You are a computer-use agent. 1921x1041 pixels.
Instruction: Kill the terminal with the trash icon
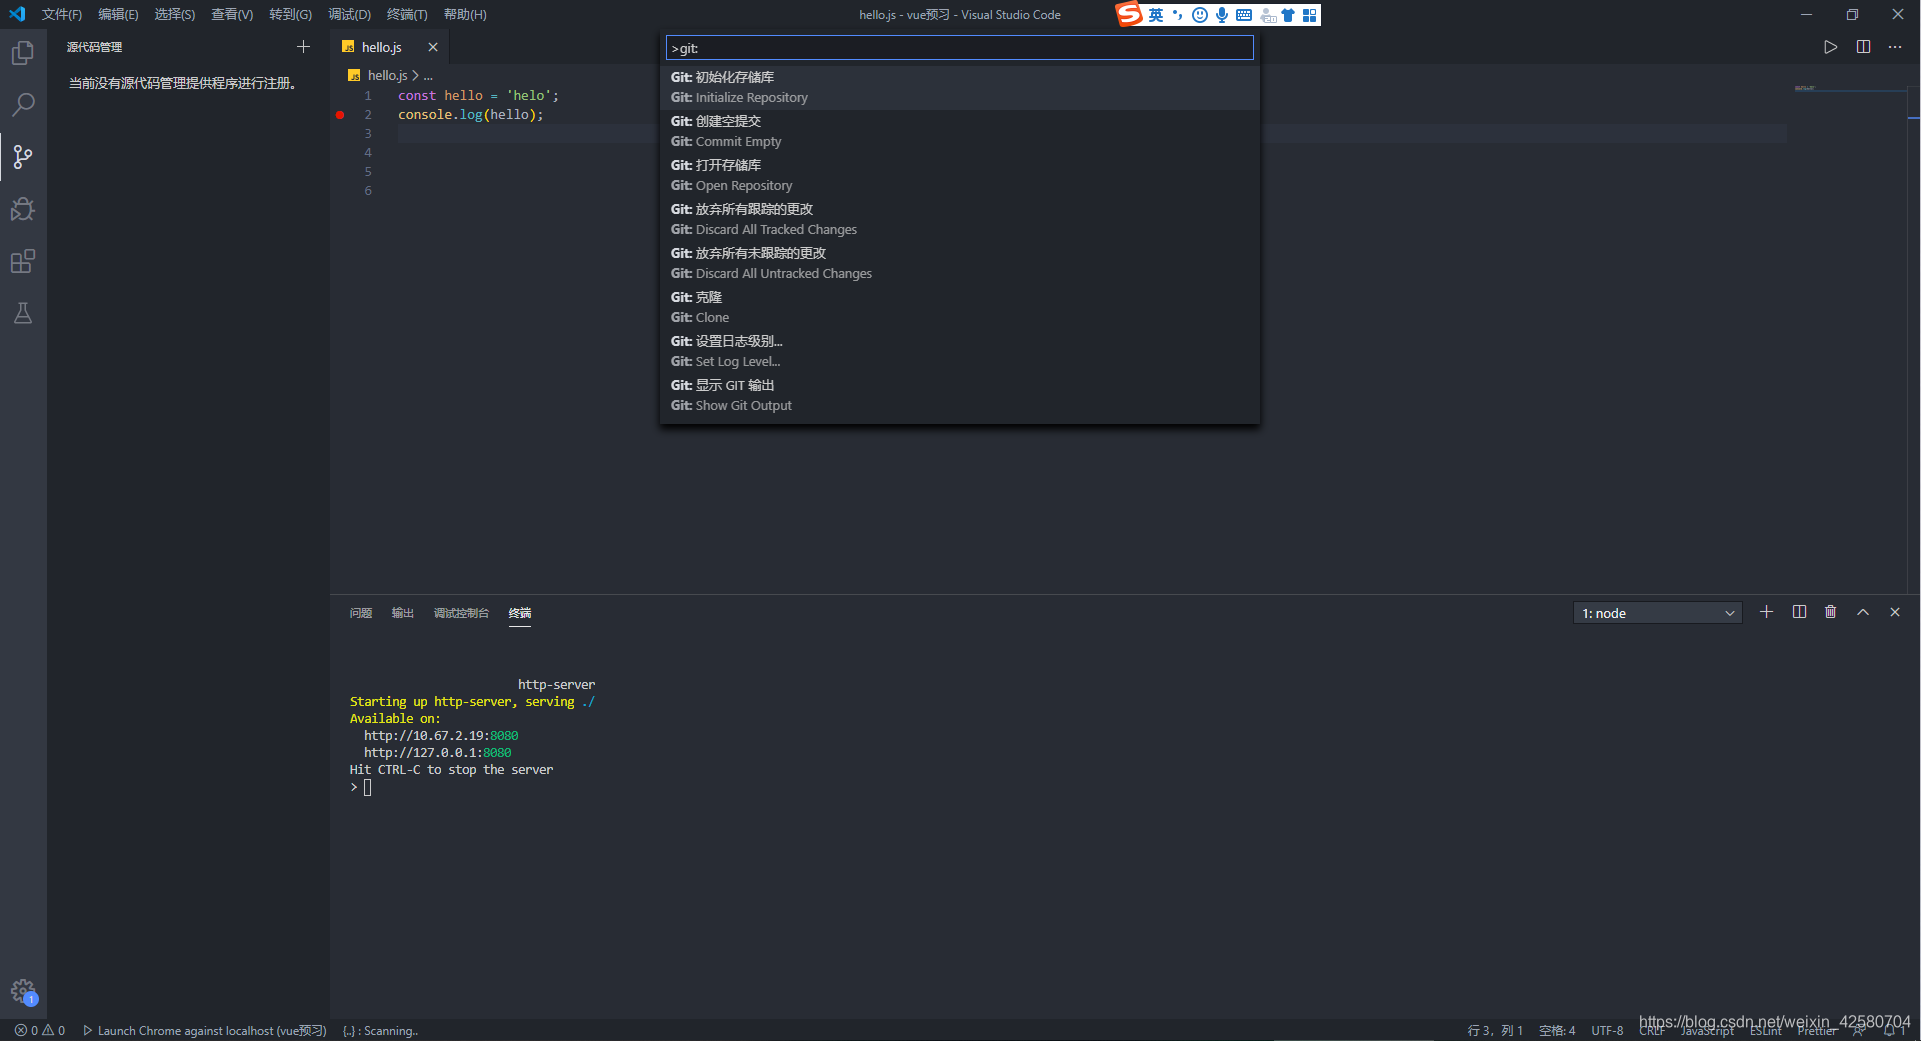coord(1830,612)
